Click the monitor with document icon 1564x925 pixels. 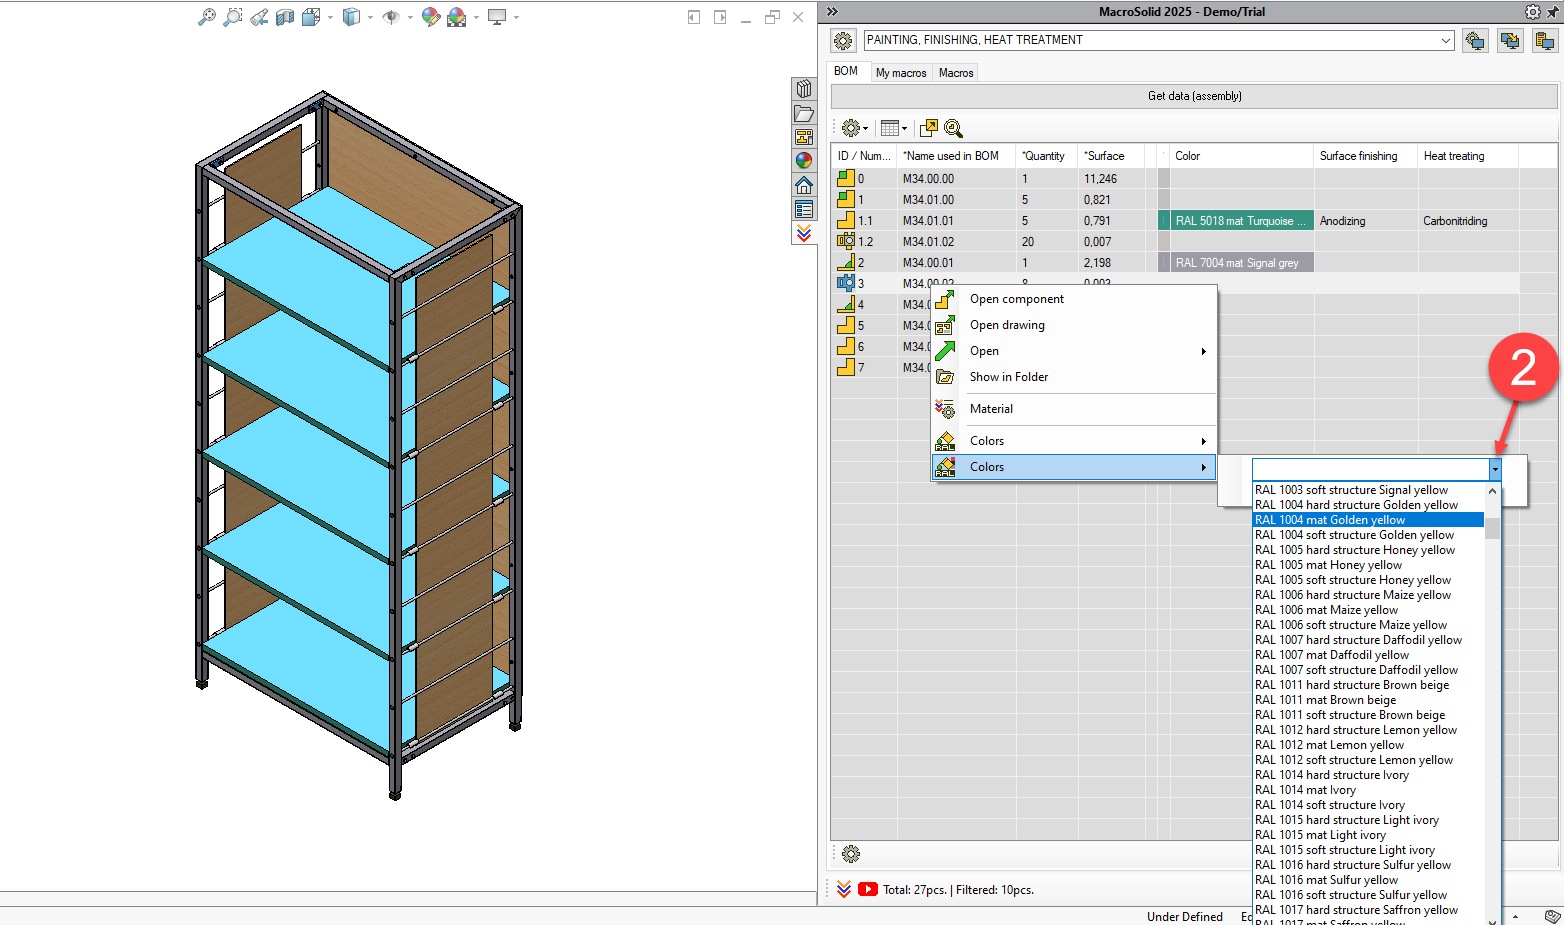click(1545, 41)
